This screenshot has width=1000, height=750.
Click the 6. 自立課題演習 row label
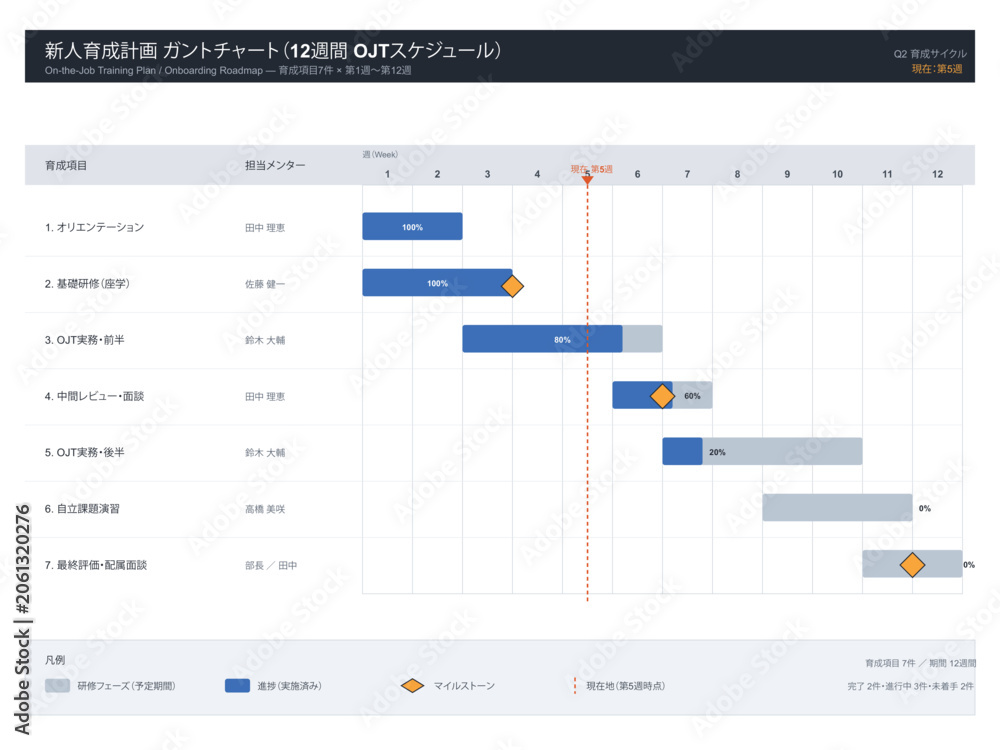82,508
